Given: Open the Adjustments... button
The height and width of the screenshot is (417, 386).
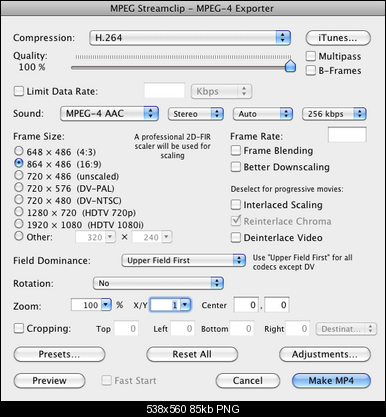Looking at the screenshot, I should click(325, 354).
